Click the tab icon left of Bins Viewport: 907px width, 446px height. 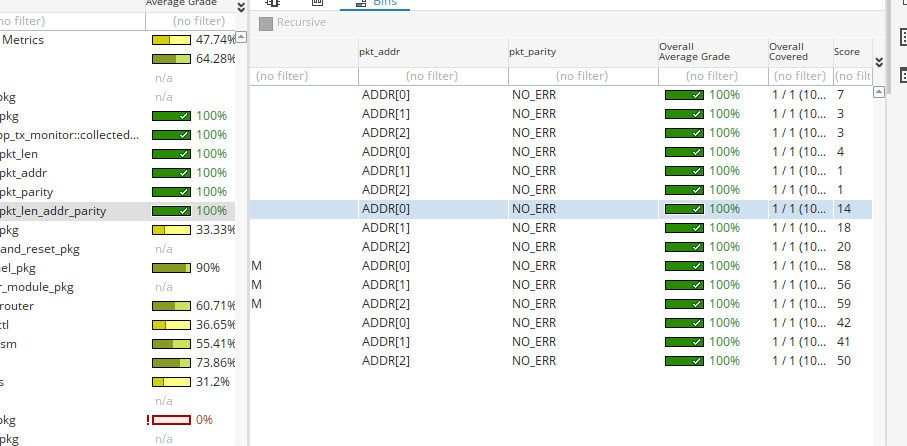point(318,4)
